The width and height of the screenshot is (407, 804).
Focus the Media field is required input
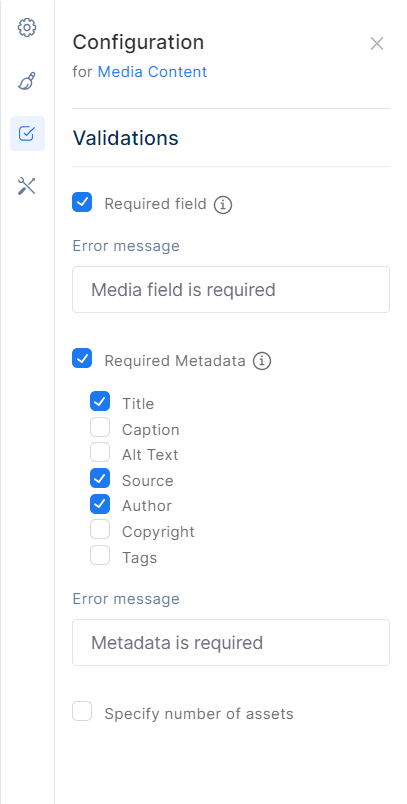tap(231, 289)
